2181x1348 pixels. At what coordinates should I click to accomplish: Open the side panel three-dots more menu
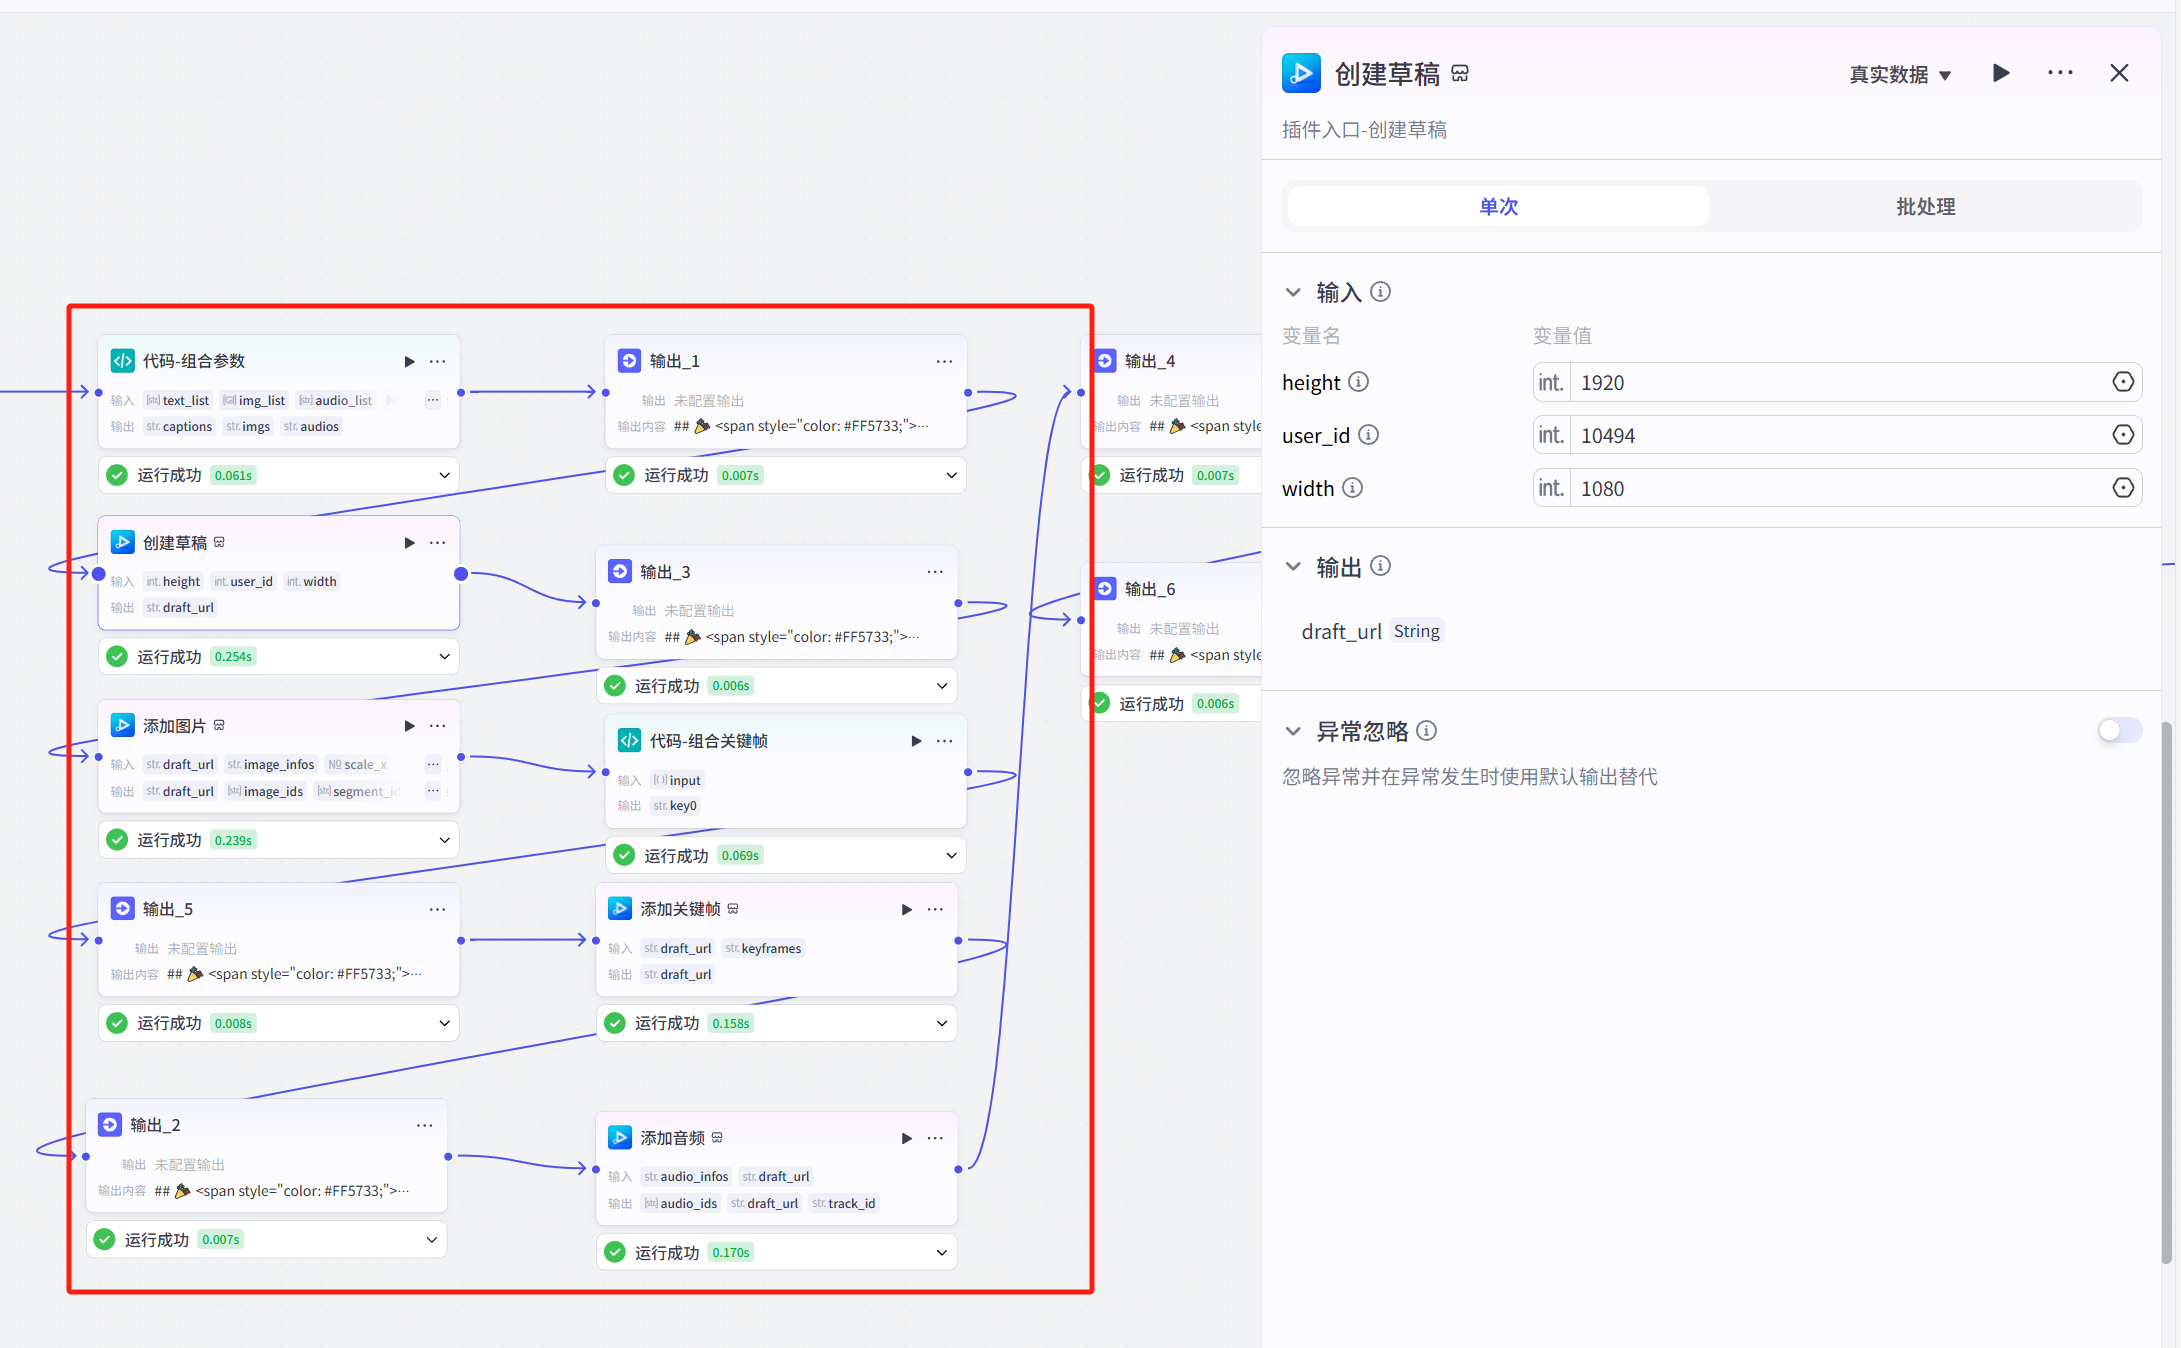(2060, 73)
